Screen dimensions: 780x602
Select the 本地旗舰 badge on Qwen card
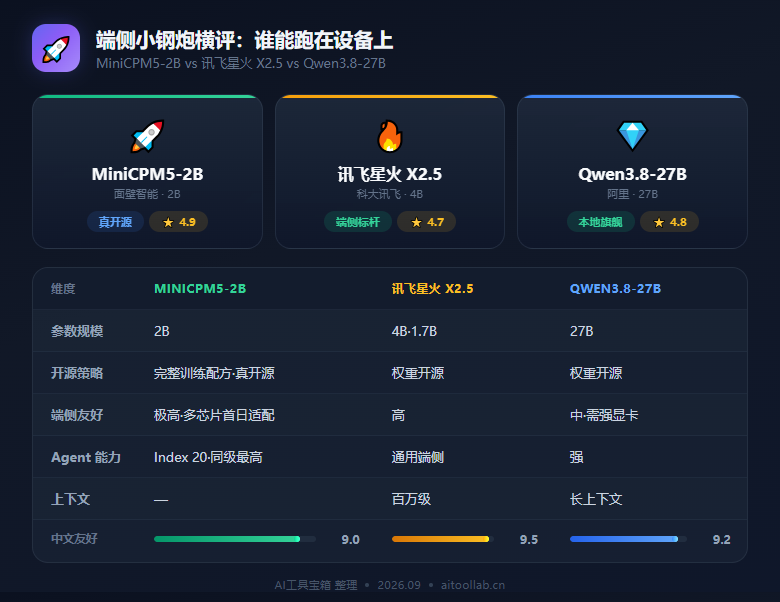(600, 222)
